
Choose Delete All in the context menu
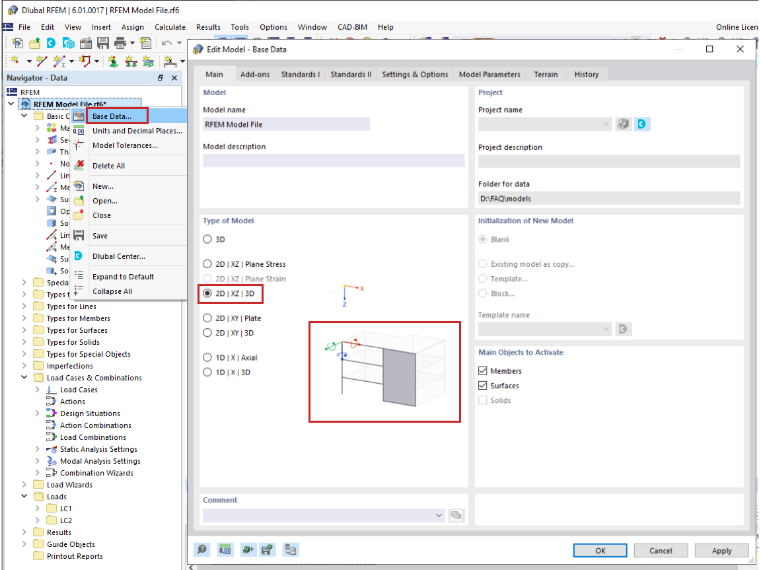pyautogui.click(x=109, y=166)
